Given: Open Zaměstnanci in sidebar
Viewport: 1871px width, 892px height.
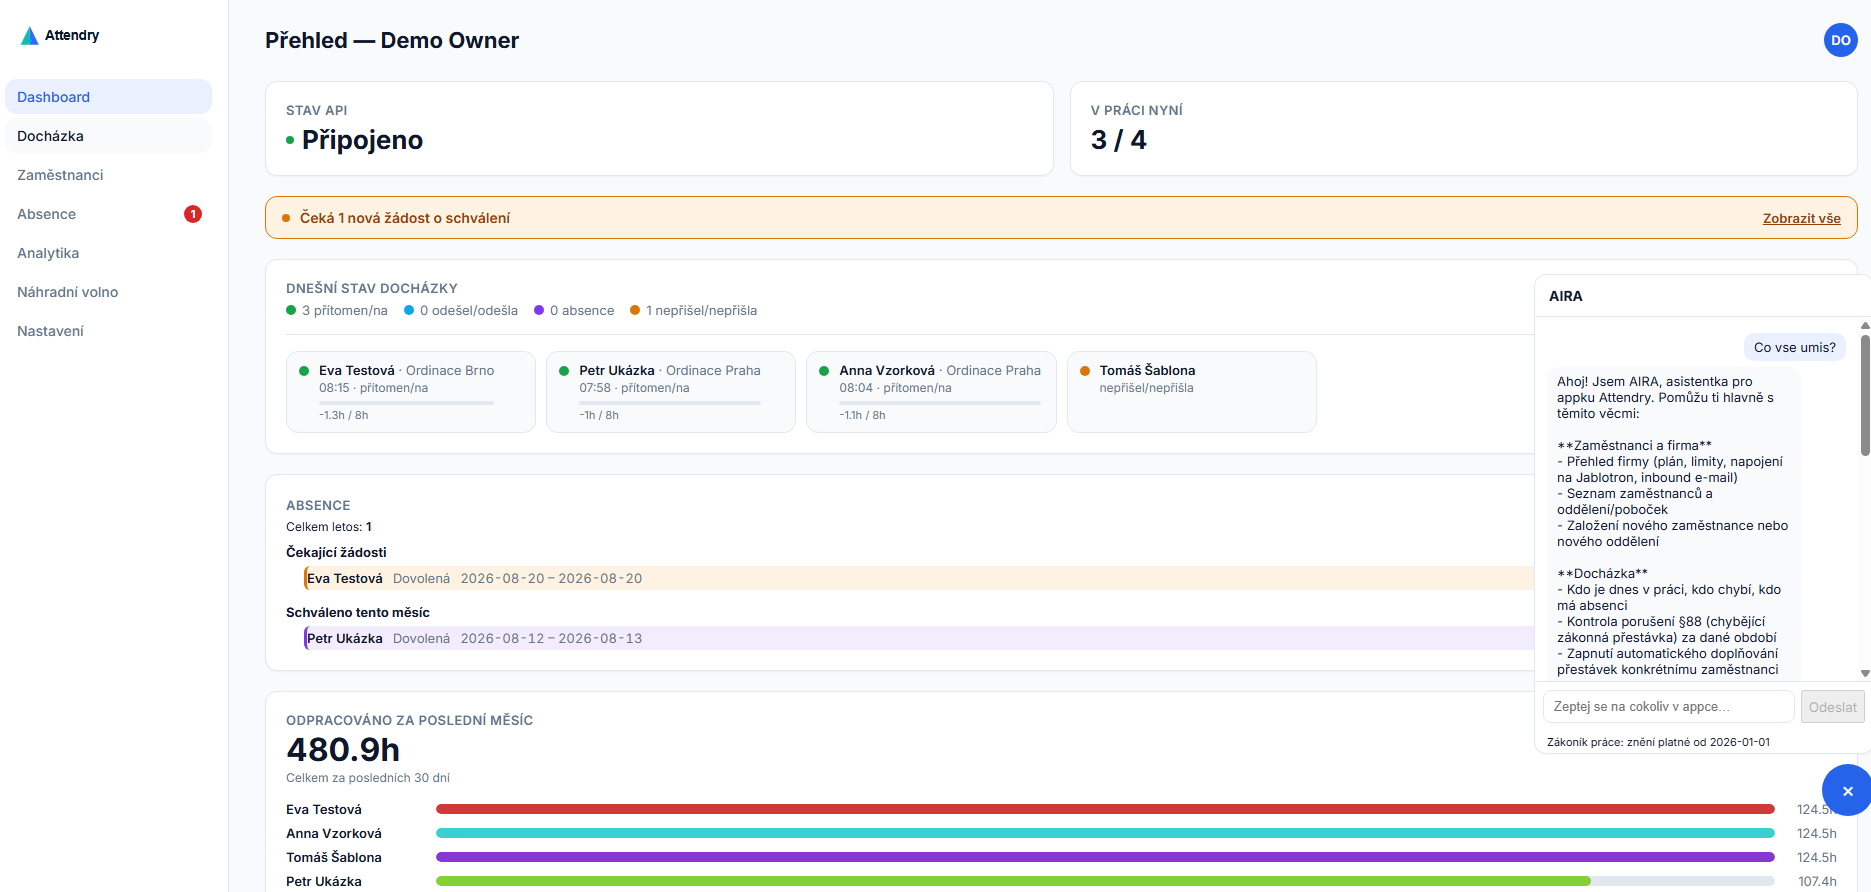Looking at the screenshot, I should [x=108, y=175].
